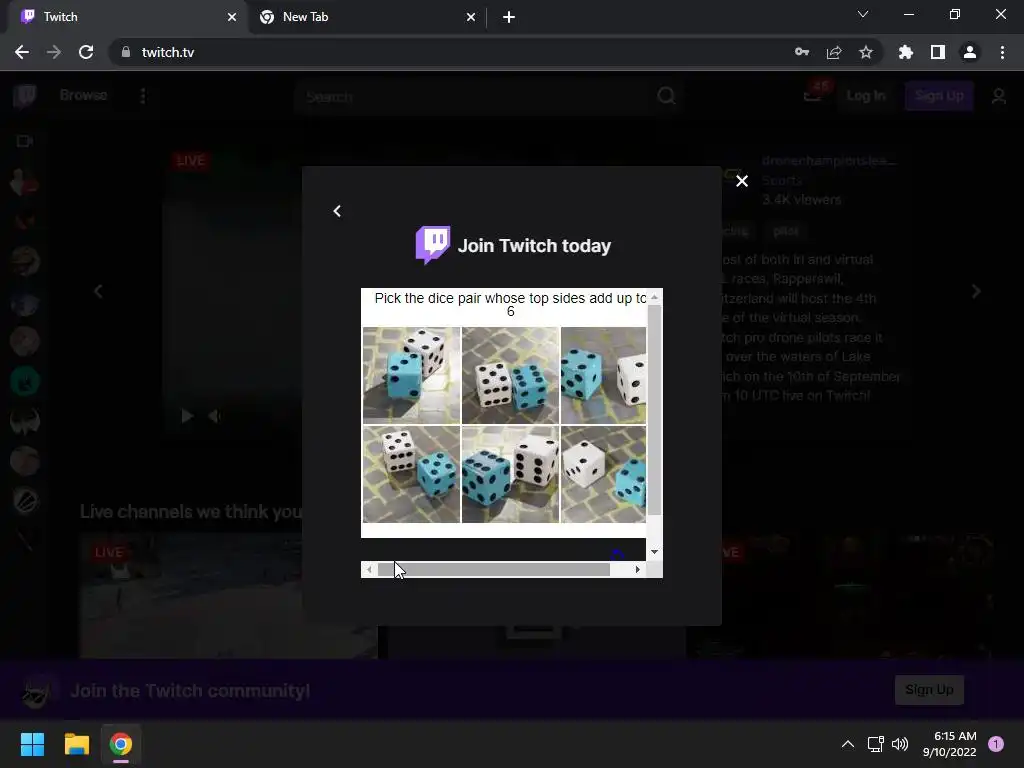Image resolution: width=1024 pixels, height=768 pixels.
Task: Open Chrome from the taskbar
Action: tap(121, 744)
